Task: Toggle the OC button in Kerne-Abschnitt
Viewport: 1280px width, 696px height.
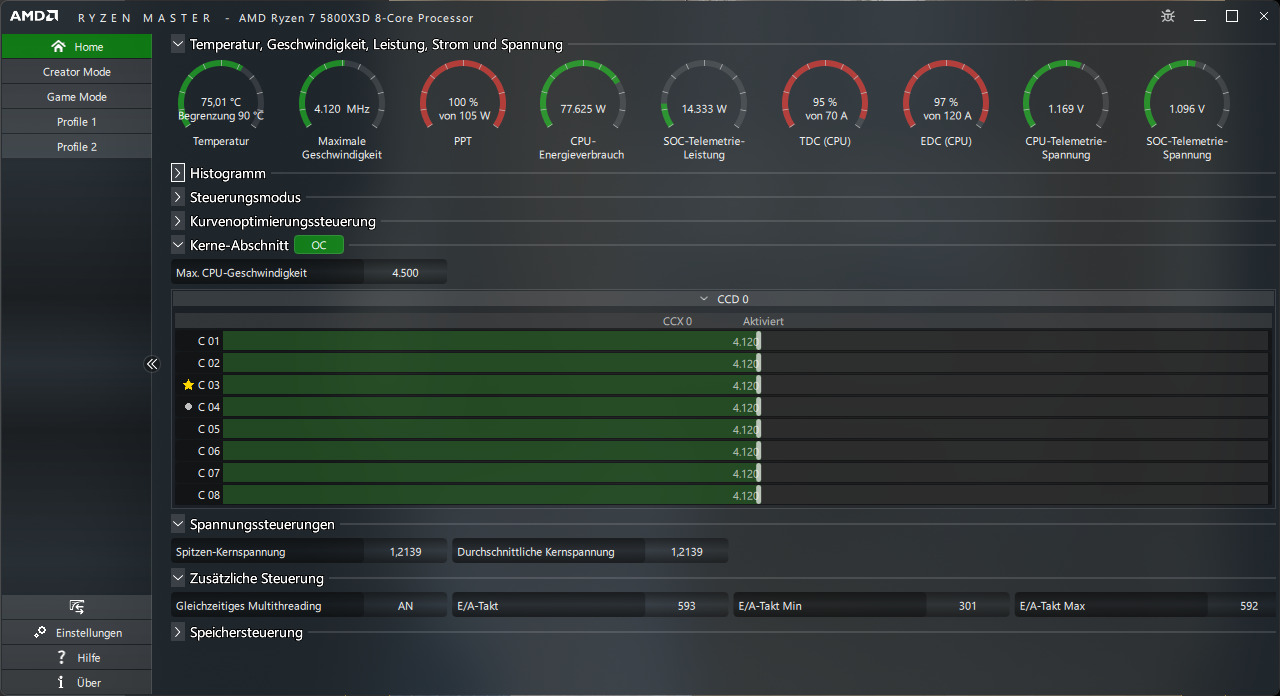Action: [319, 245]
